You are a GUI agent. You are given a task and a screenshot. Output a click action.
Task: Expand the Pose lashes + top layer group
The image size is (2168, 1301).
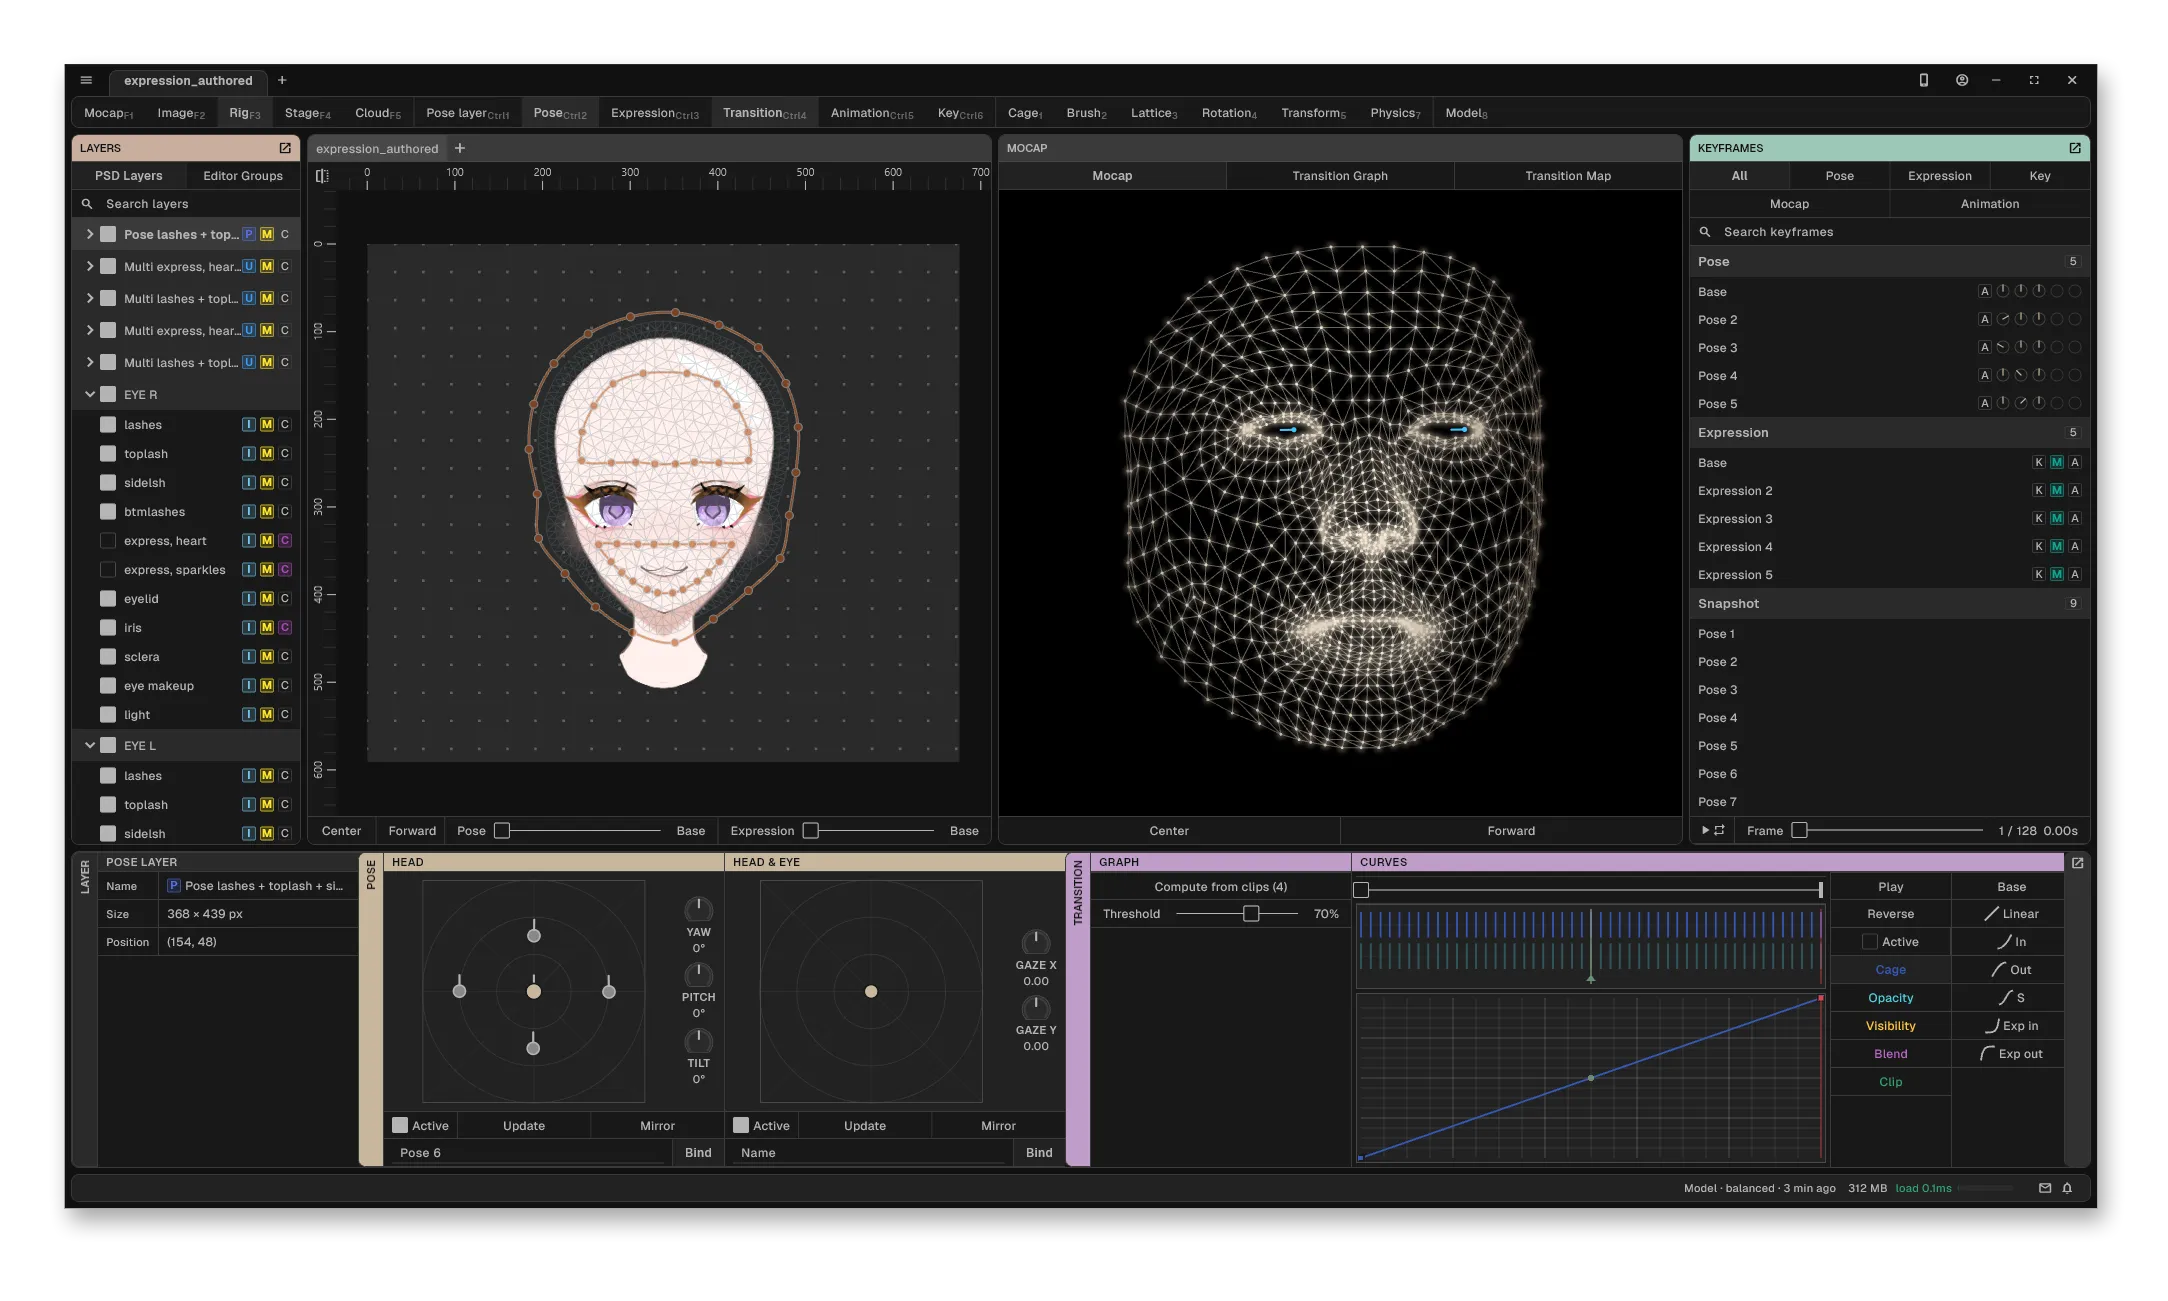click(90, 234)
